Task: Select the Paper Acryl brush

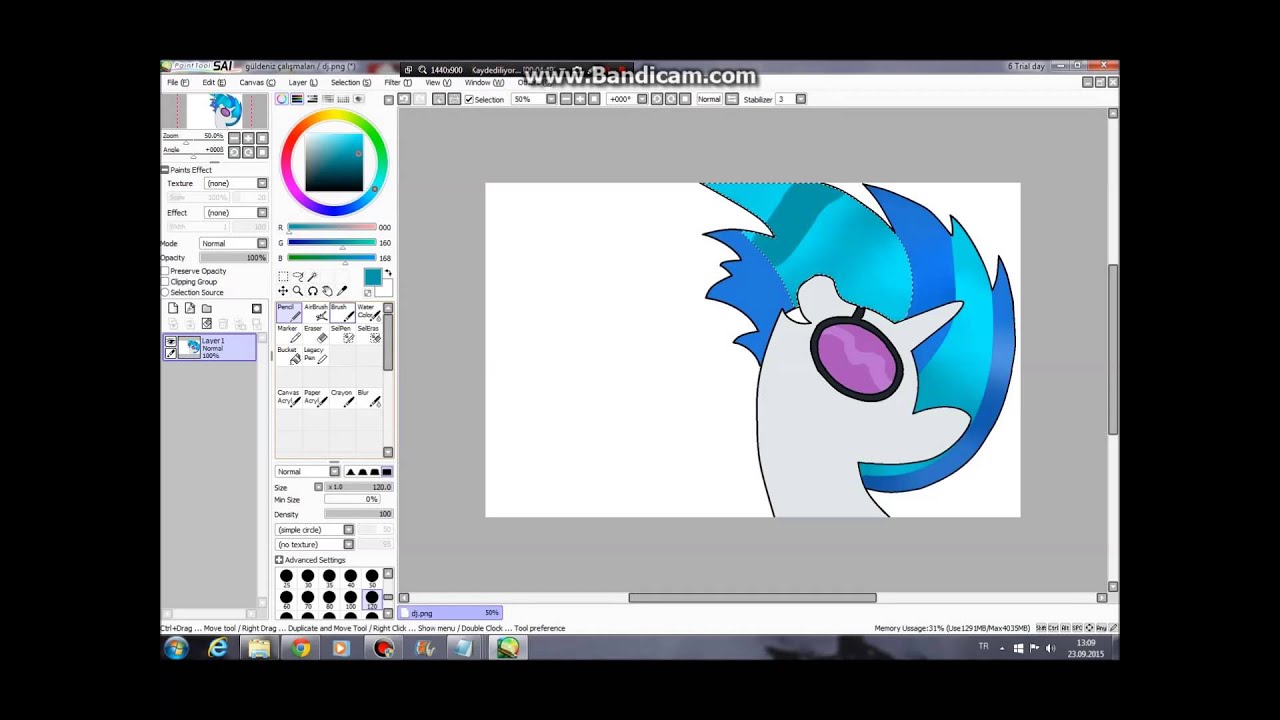Action: click(x=316, y=398)
